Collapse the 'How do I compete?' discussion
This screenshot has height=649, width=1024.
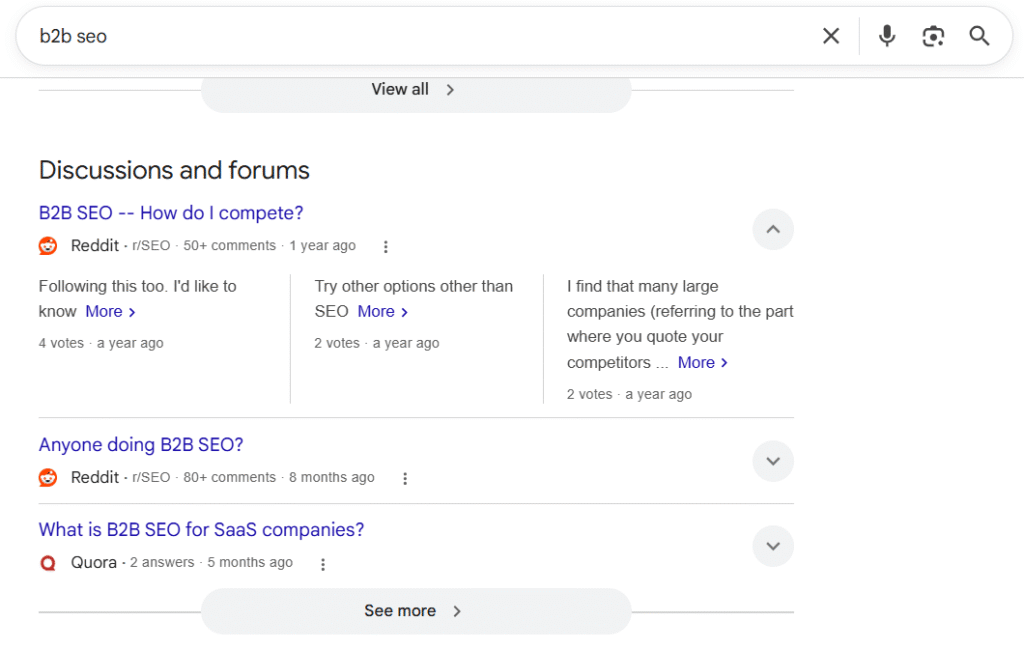pos(773,229)
